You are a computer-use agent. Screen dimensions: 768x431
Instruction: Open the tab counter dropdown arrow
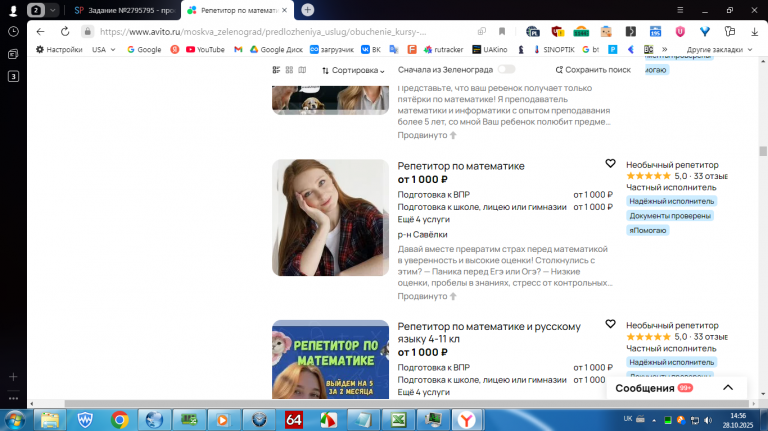click(52, 10)
